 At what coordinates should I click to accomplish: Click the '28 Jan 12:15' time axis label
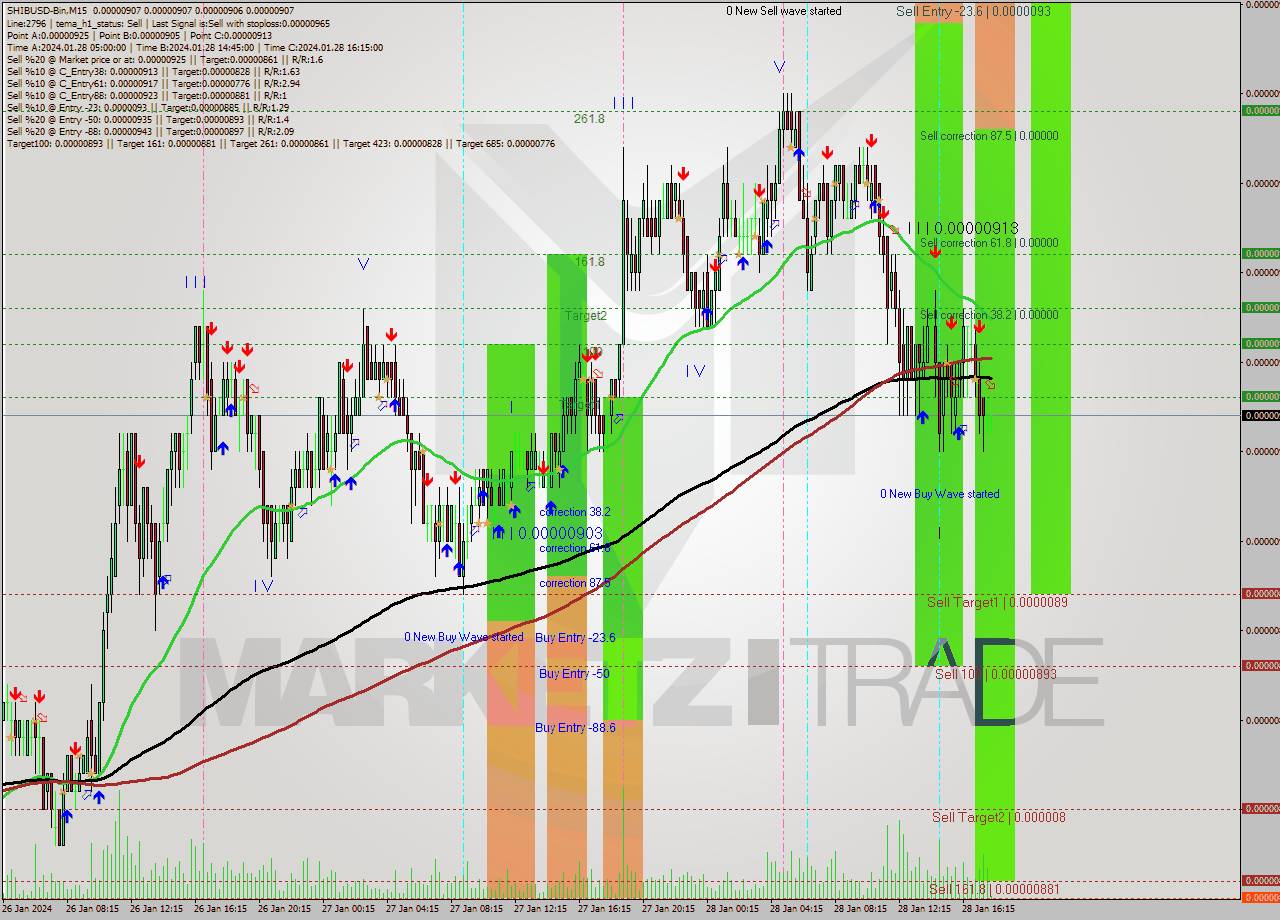click(924, 909)
